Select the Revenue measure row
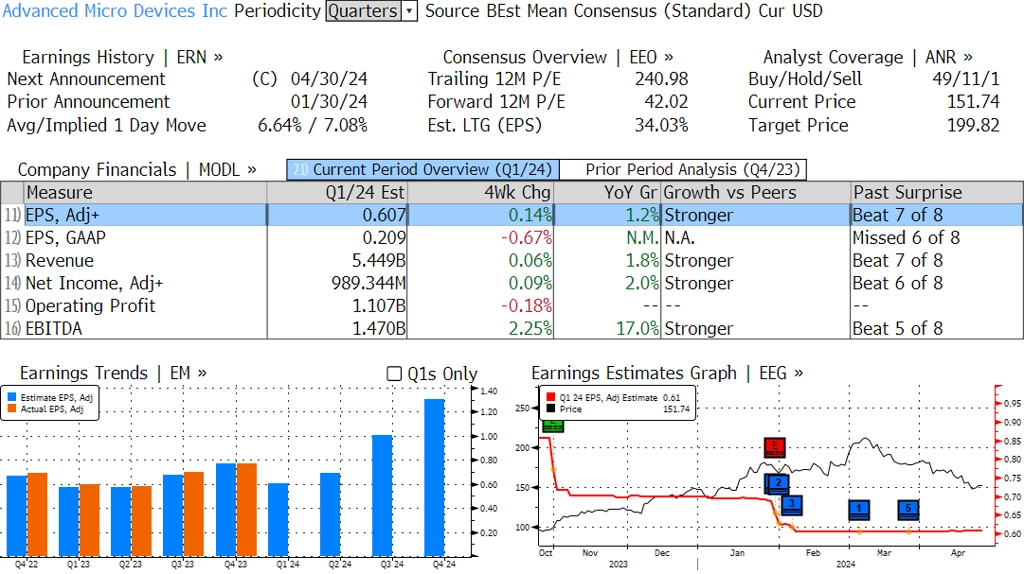1024x574 pixels. pyautogui.click(x=512, y=261)
